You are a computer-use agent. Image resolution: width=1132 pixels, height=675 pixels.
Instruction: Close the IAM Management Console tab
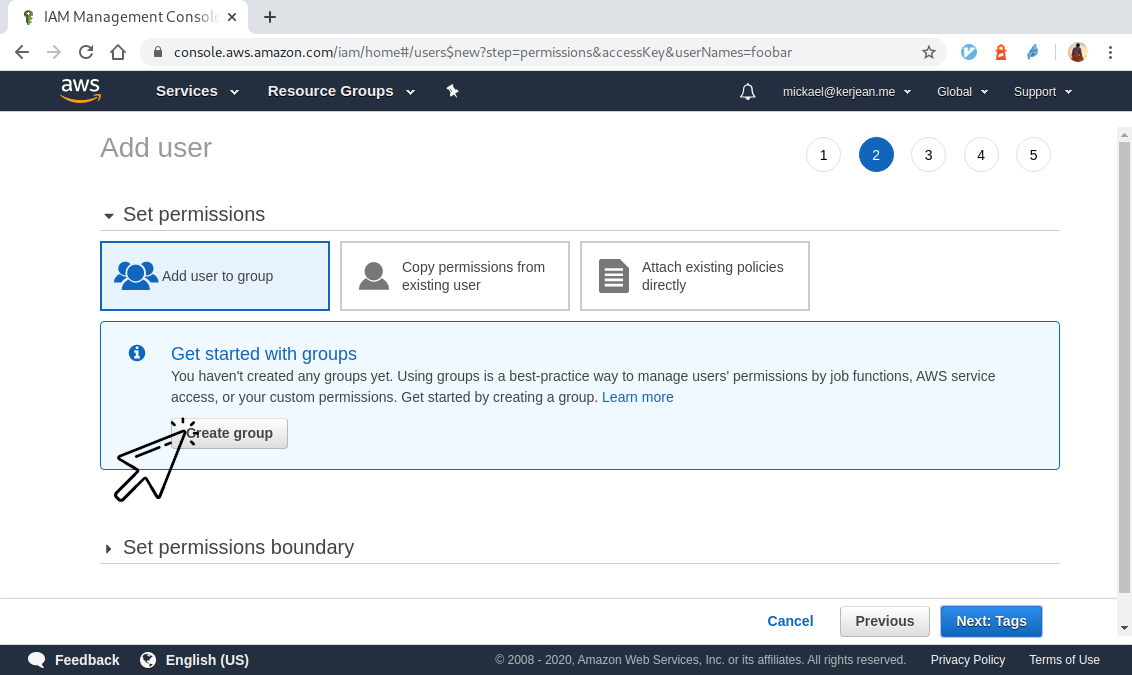point(232,17)
